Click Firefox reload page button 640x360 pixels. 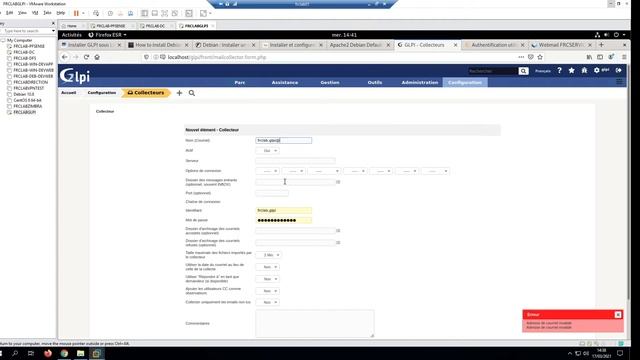click(86, 57)
